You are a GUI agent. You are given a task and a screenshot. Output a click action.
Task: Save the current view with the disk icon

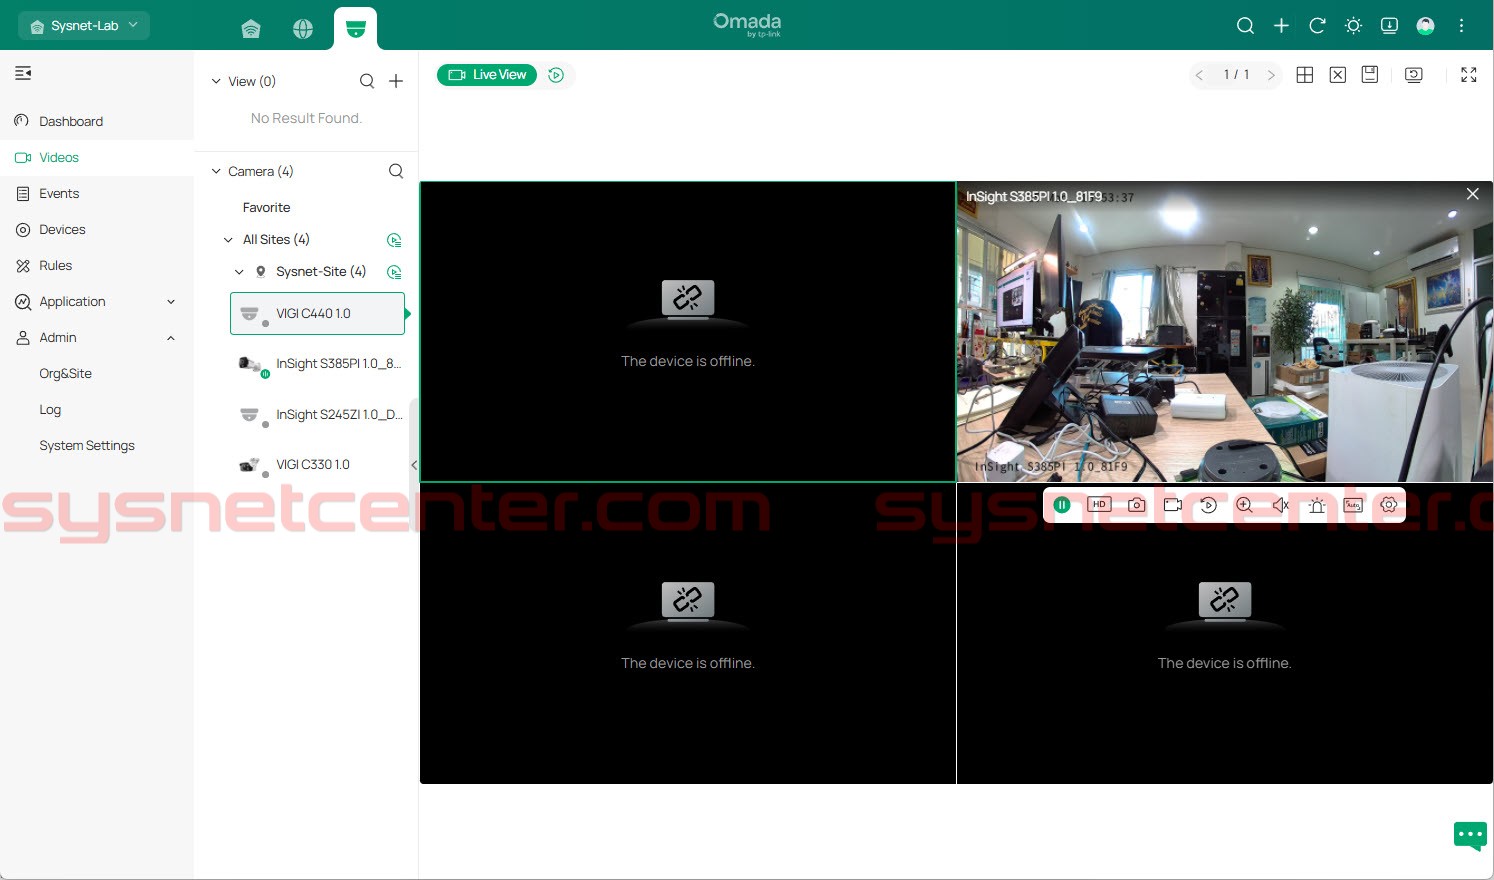tap(1370, 75)
